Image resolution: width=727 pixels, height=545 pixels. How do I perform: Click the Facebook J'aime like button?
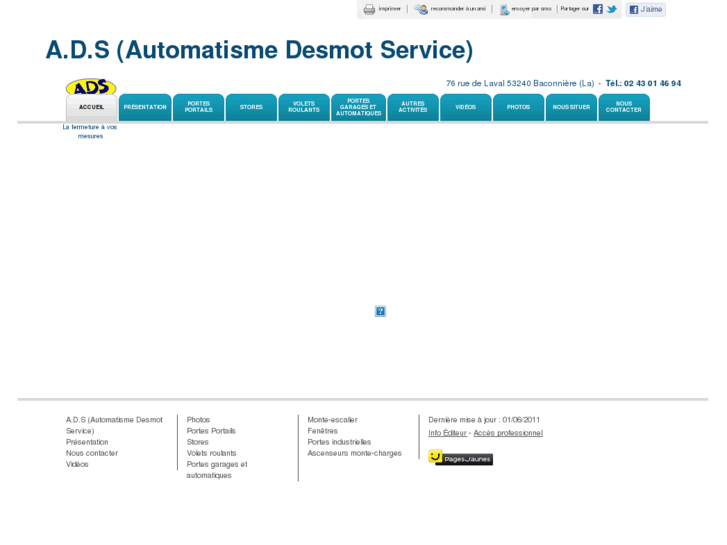point(645,9)
